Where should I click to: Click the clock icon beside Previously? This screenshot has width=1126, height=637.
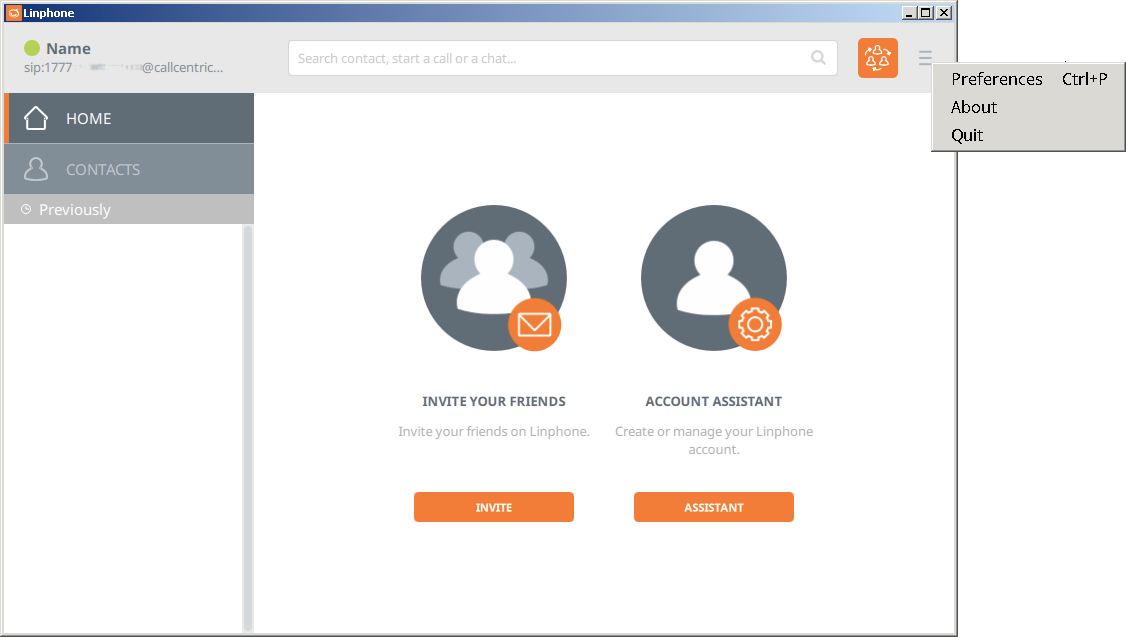pos(26,209)
